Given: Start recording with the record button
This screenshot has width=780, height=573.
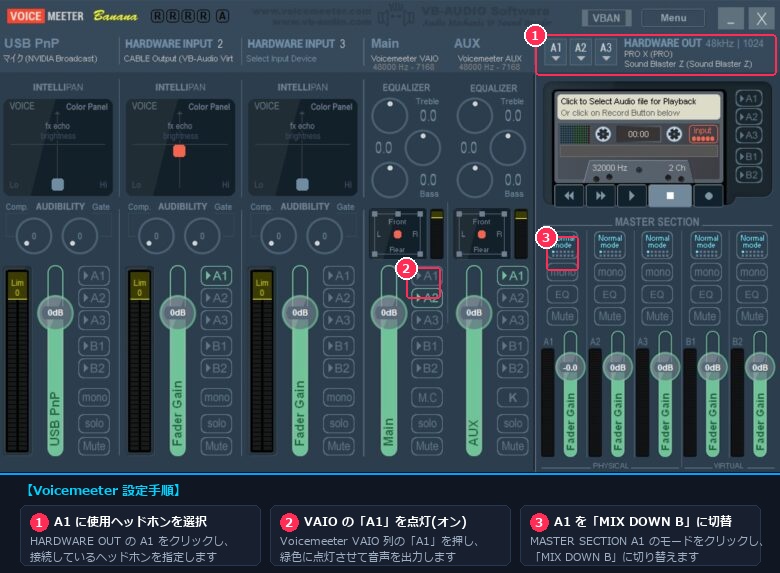Looking at the screenshot, I should (709, 196).
